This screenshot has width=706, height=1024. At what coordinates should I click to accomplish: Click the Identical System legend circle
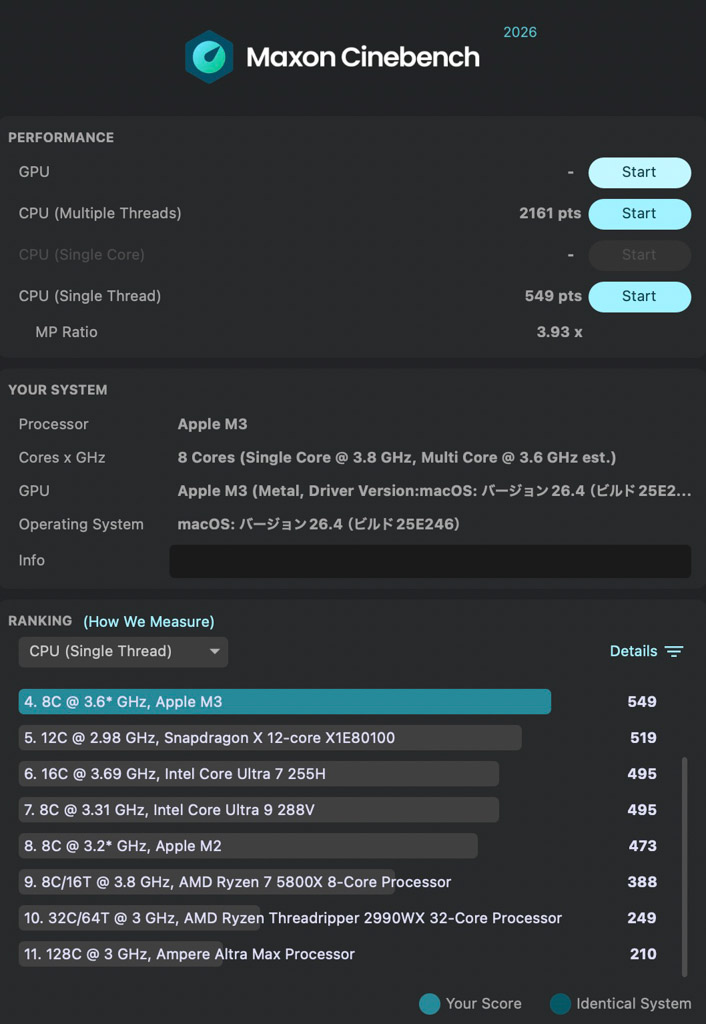pyautogui.click(x=560, y=1004)
